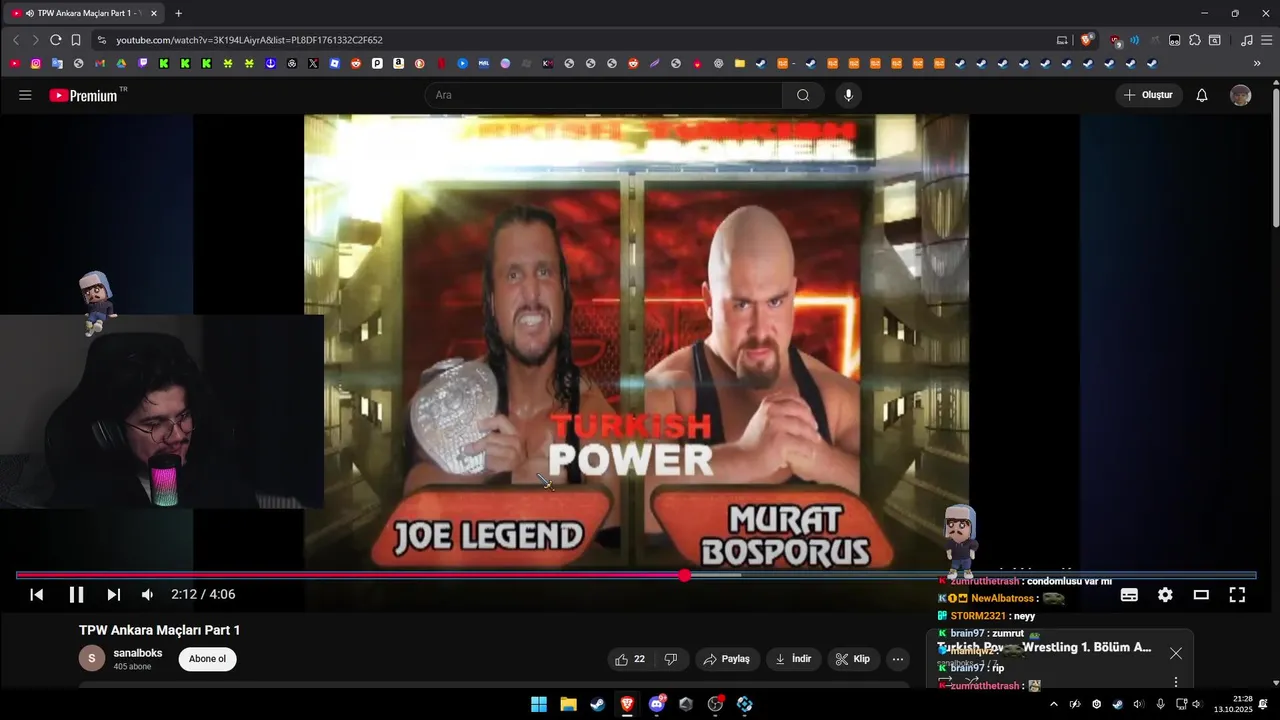Seek using the red progress bar scrubber
Viewport: 1280px width, 720px height.
684,575
